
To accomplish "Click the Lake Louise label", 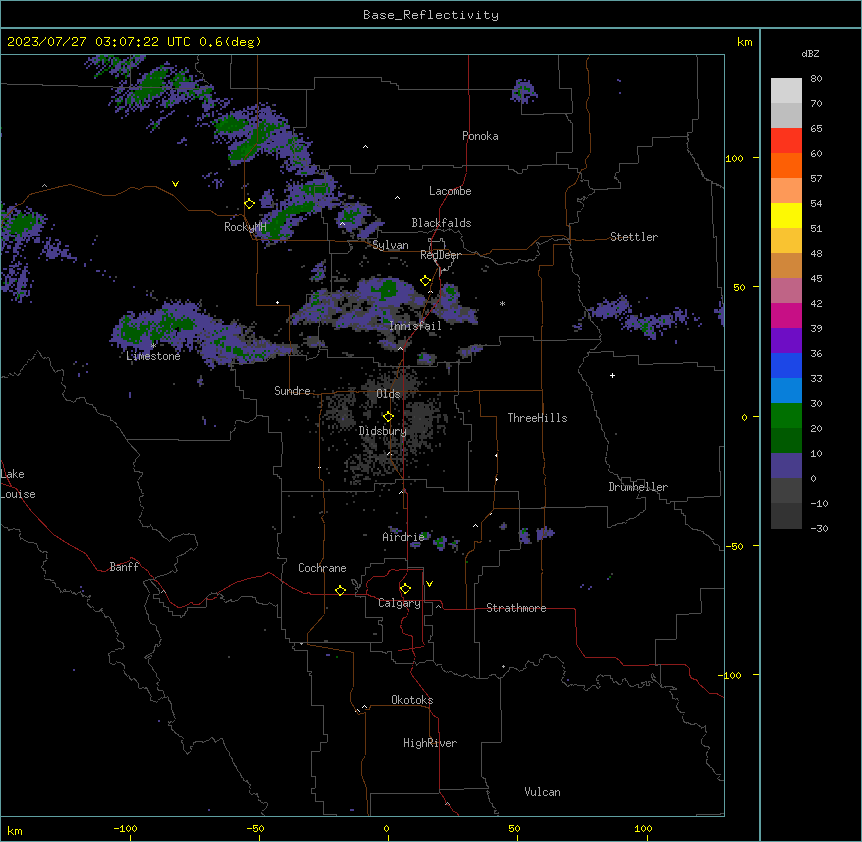I will tap(18, 484).
